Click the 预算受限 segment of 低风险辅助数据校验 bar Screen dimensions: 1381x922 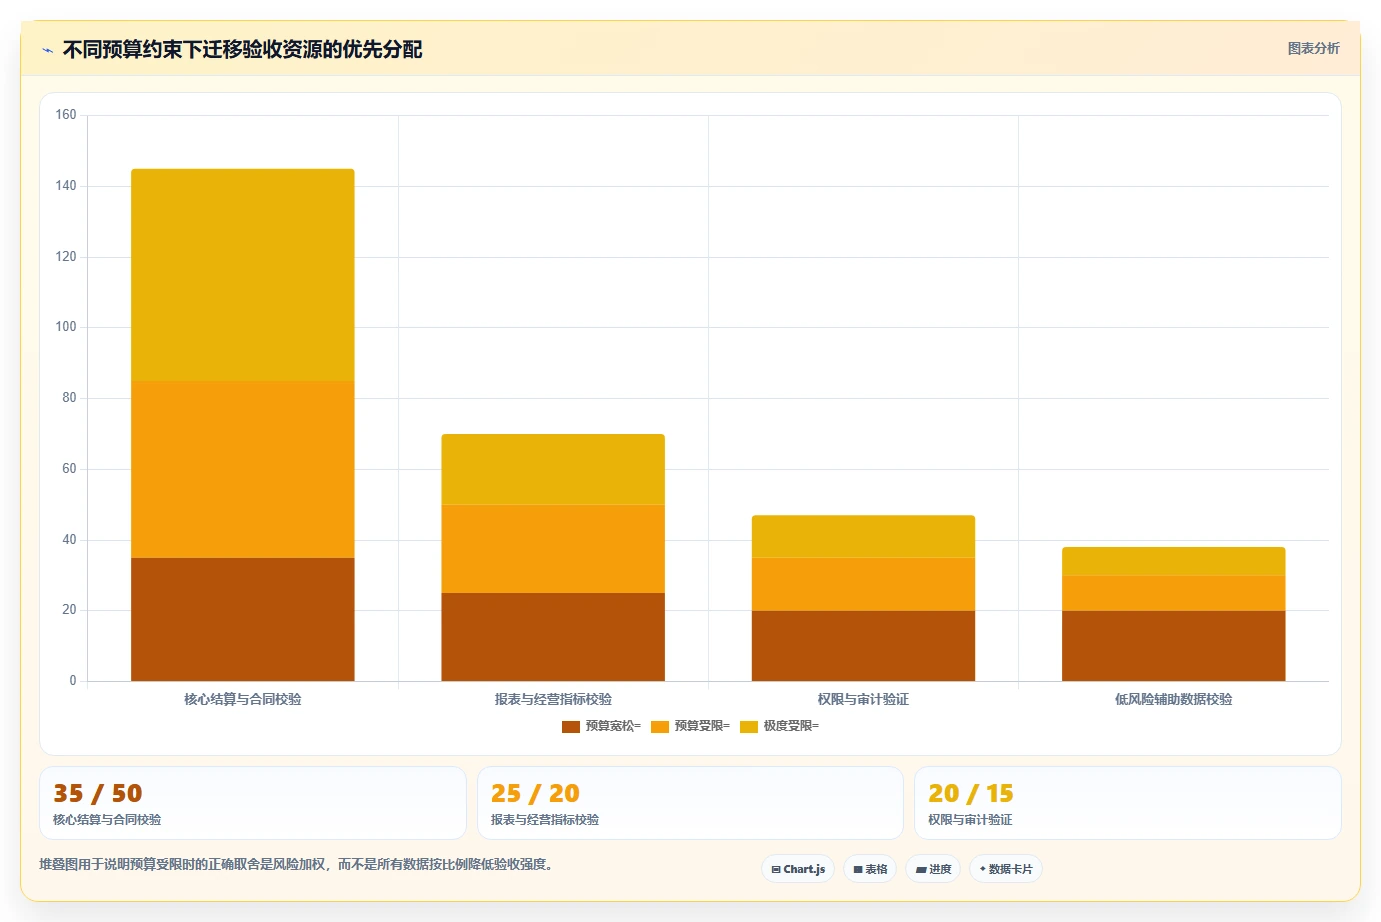point(1174,593)
